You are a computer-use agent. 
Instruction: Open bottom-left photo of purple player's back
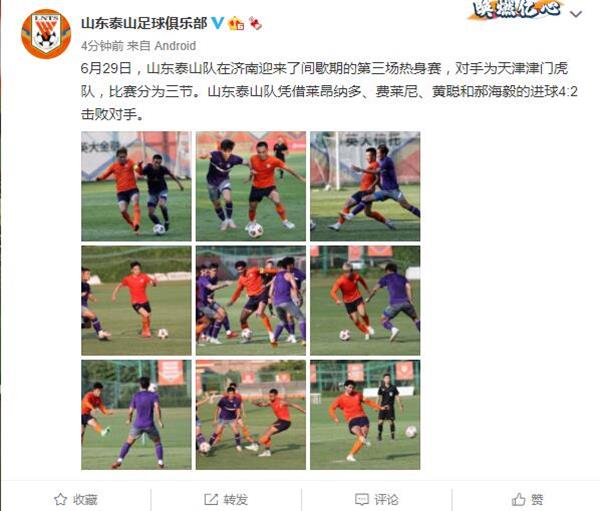coord(136,415)
